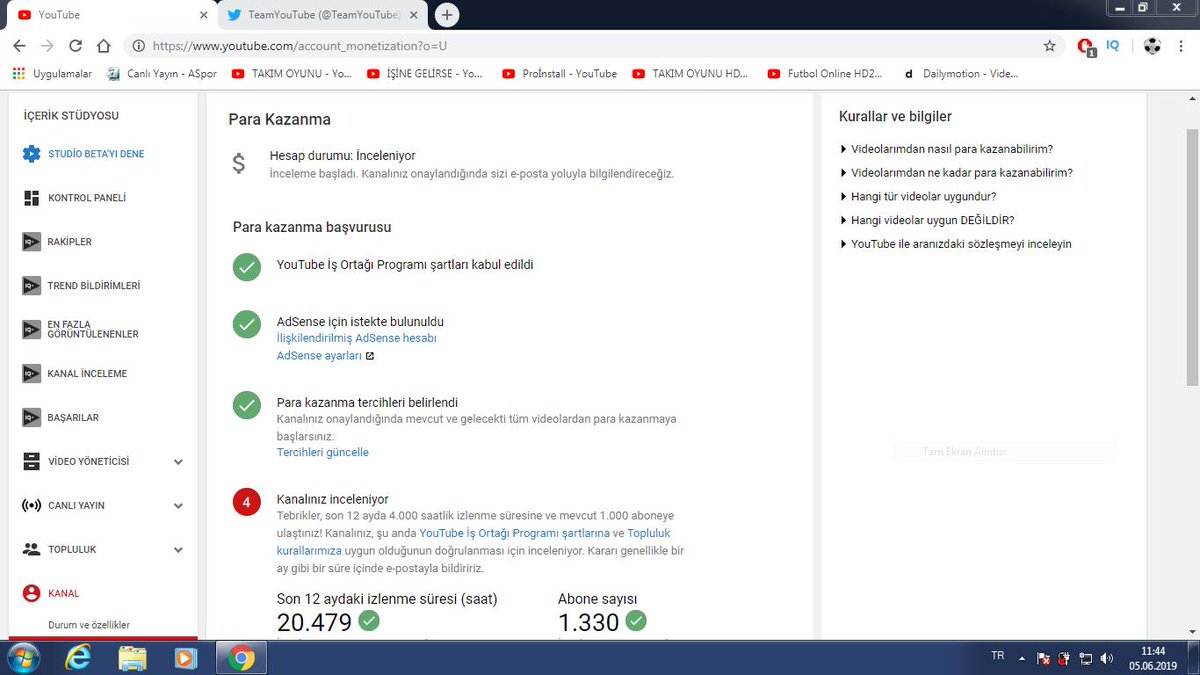Expand Video Yöneticisi chevron
Viewport: 1200px width, 675px height.
(x=178, y=462)
